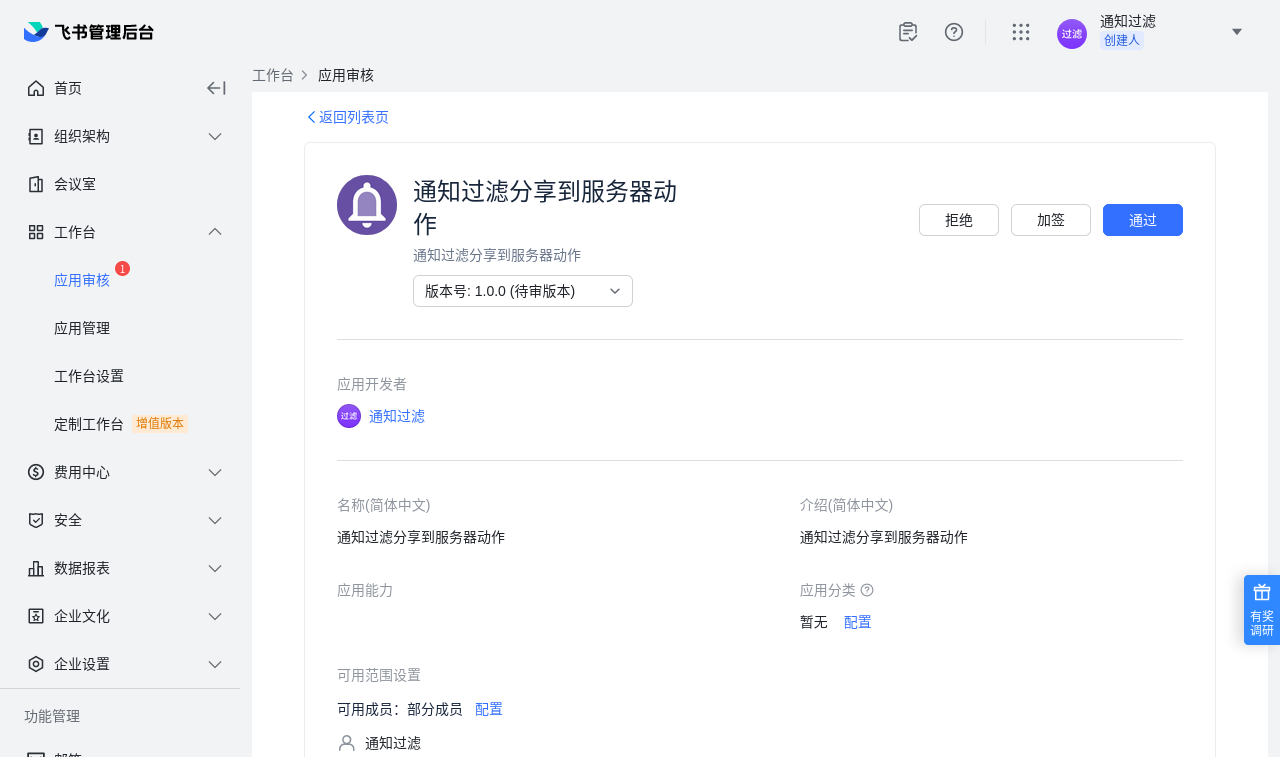1280x757 pixels.
Task: Click the 应用开发者 label
Action: coord(372,384)
